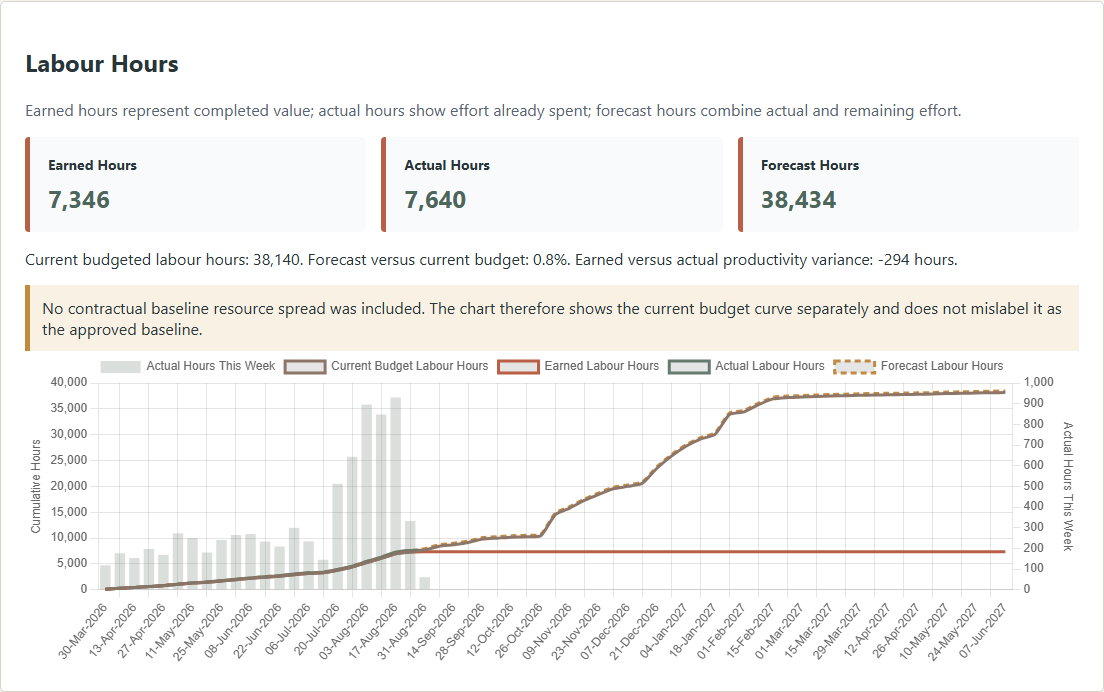The image size is (1104, 692).
Task: Click the 07-Jun-2027 axis date label
Action: [x=984, y=631]
